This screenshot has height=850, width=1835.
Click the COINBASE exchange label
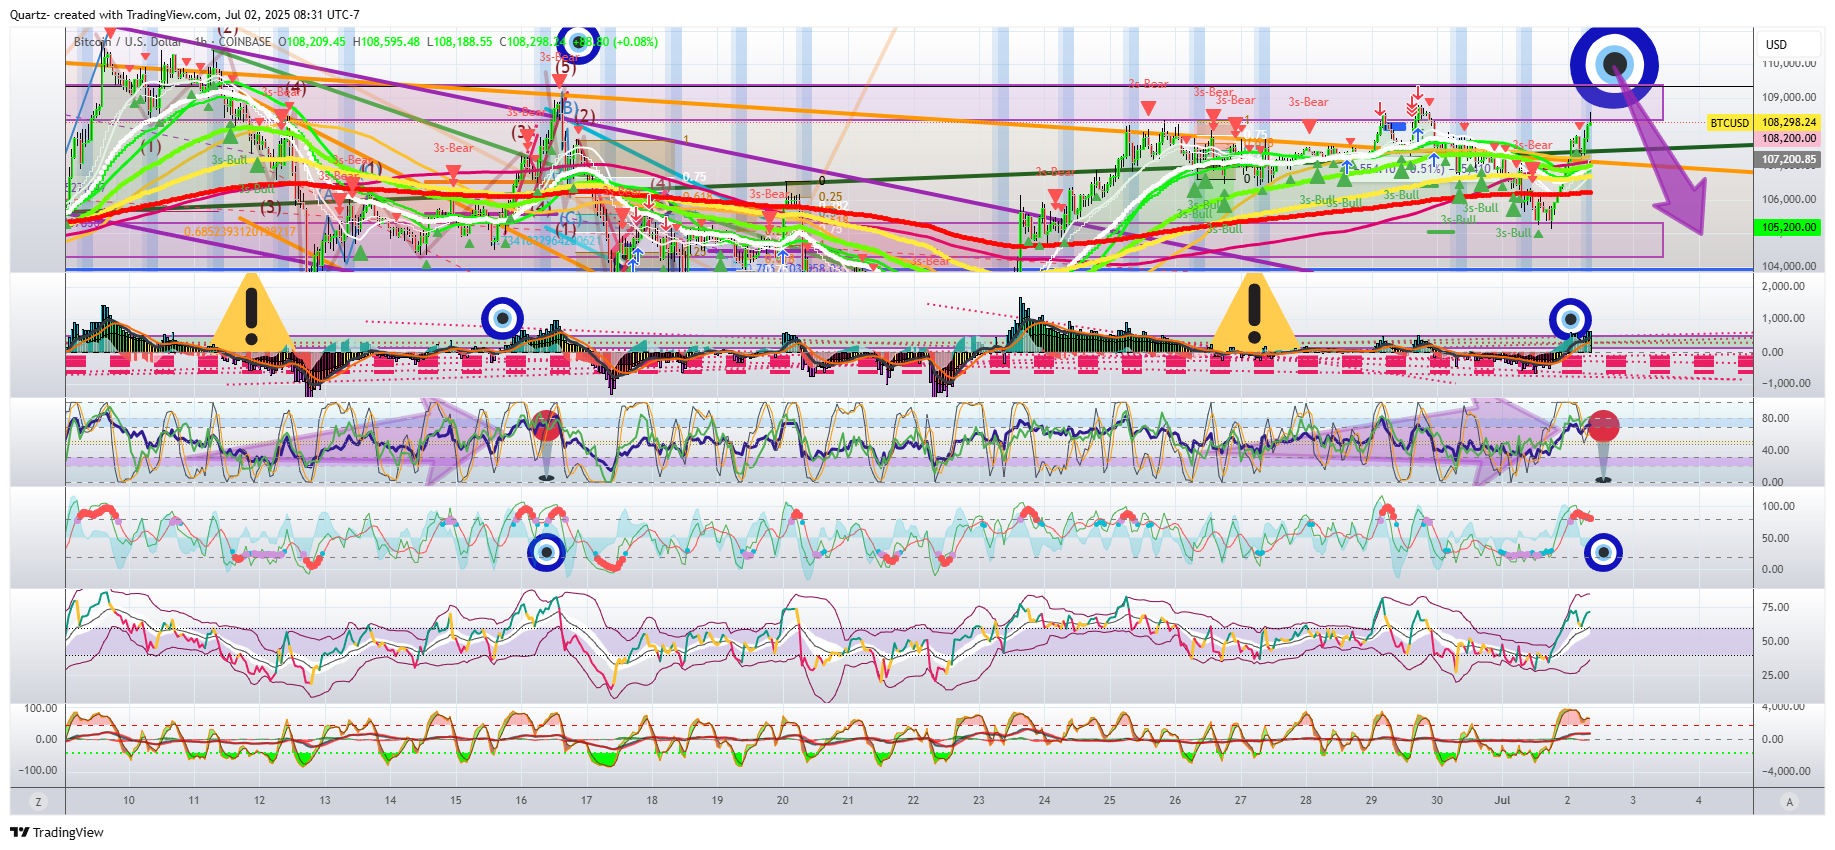[245, 42]
